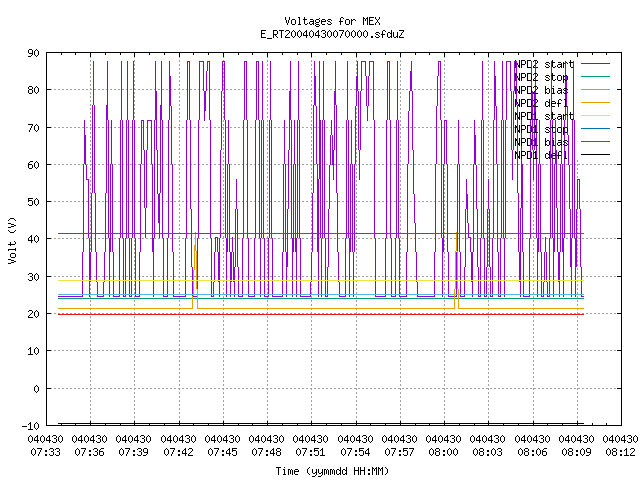
Task: Click the y-axis tick value 0
Action: (x=36, y=389)
